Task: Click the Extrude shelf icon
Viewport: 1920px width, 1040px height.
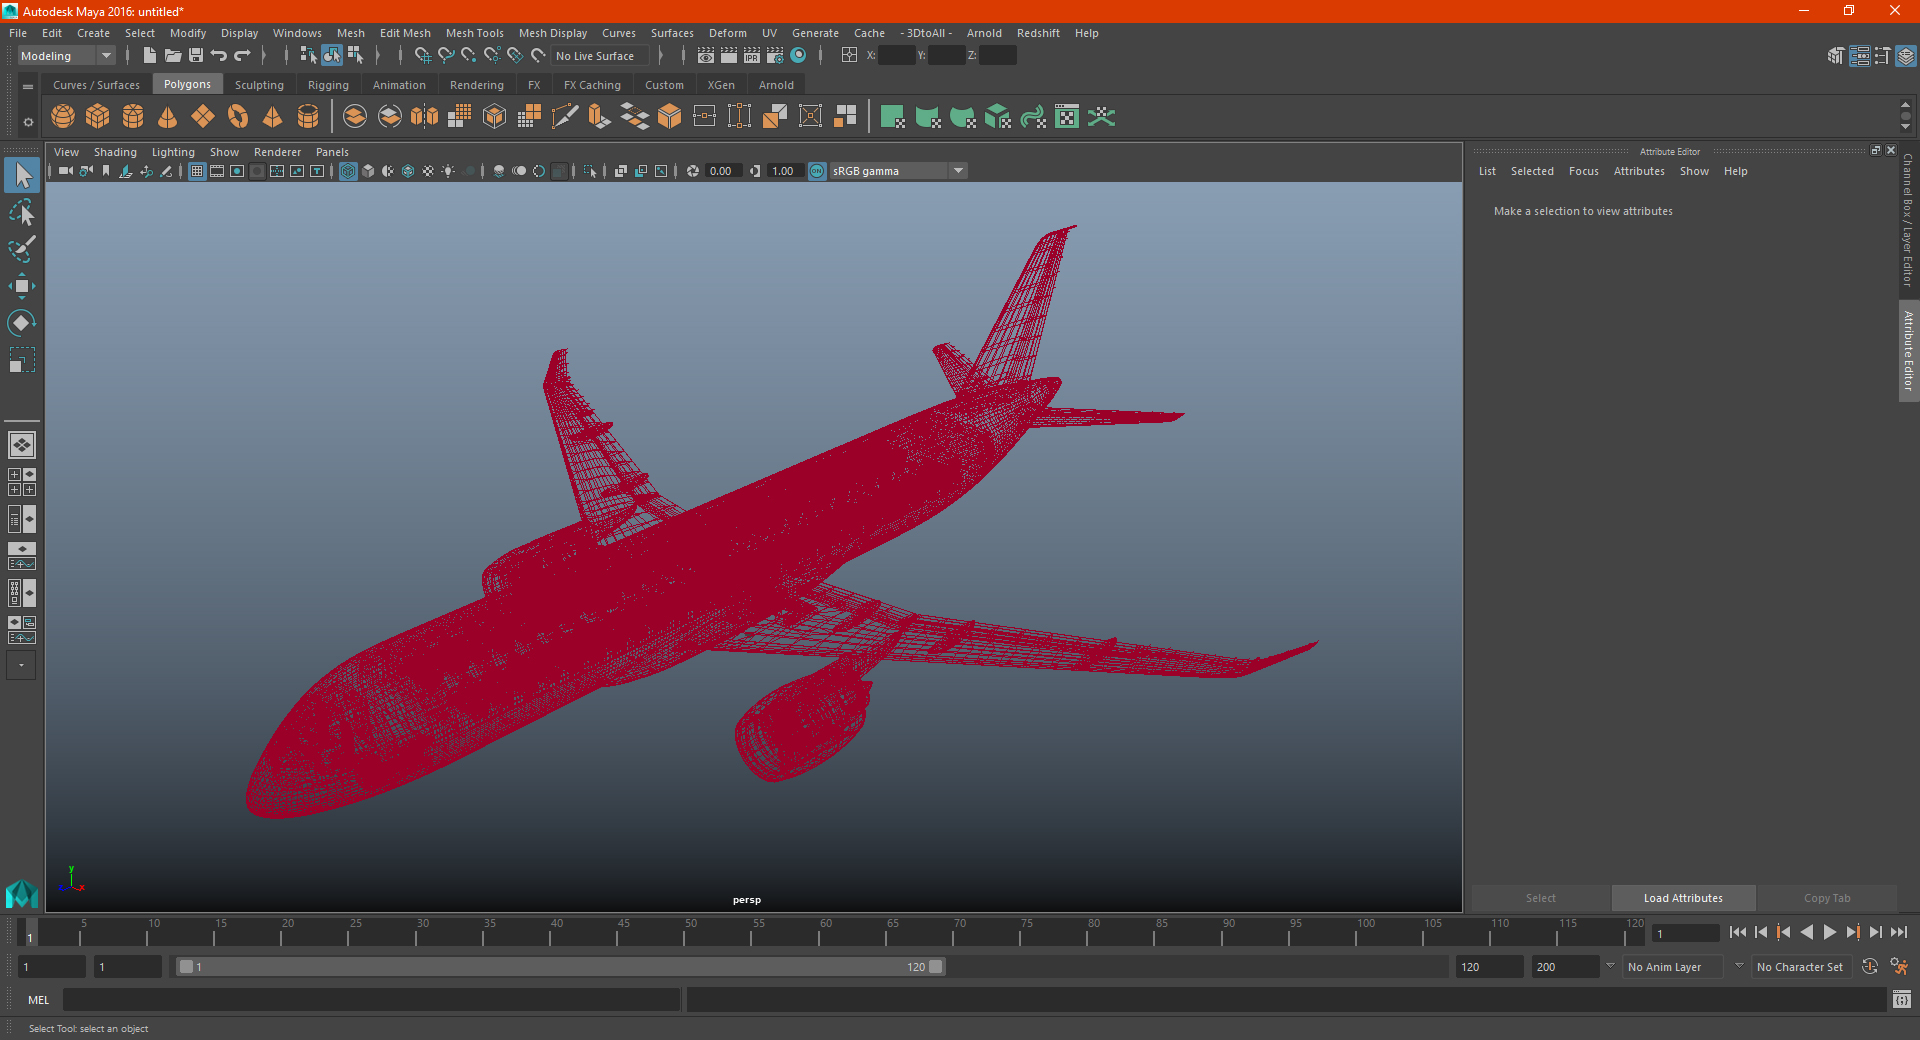Action: (600, 117)
